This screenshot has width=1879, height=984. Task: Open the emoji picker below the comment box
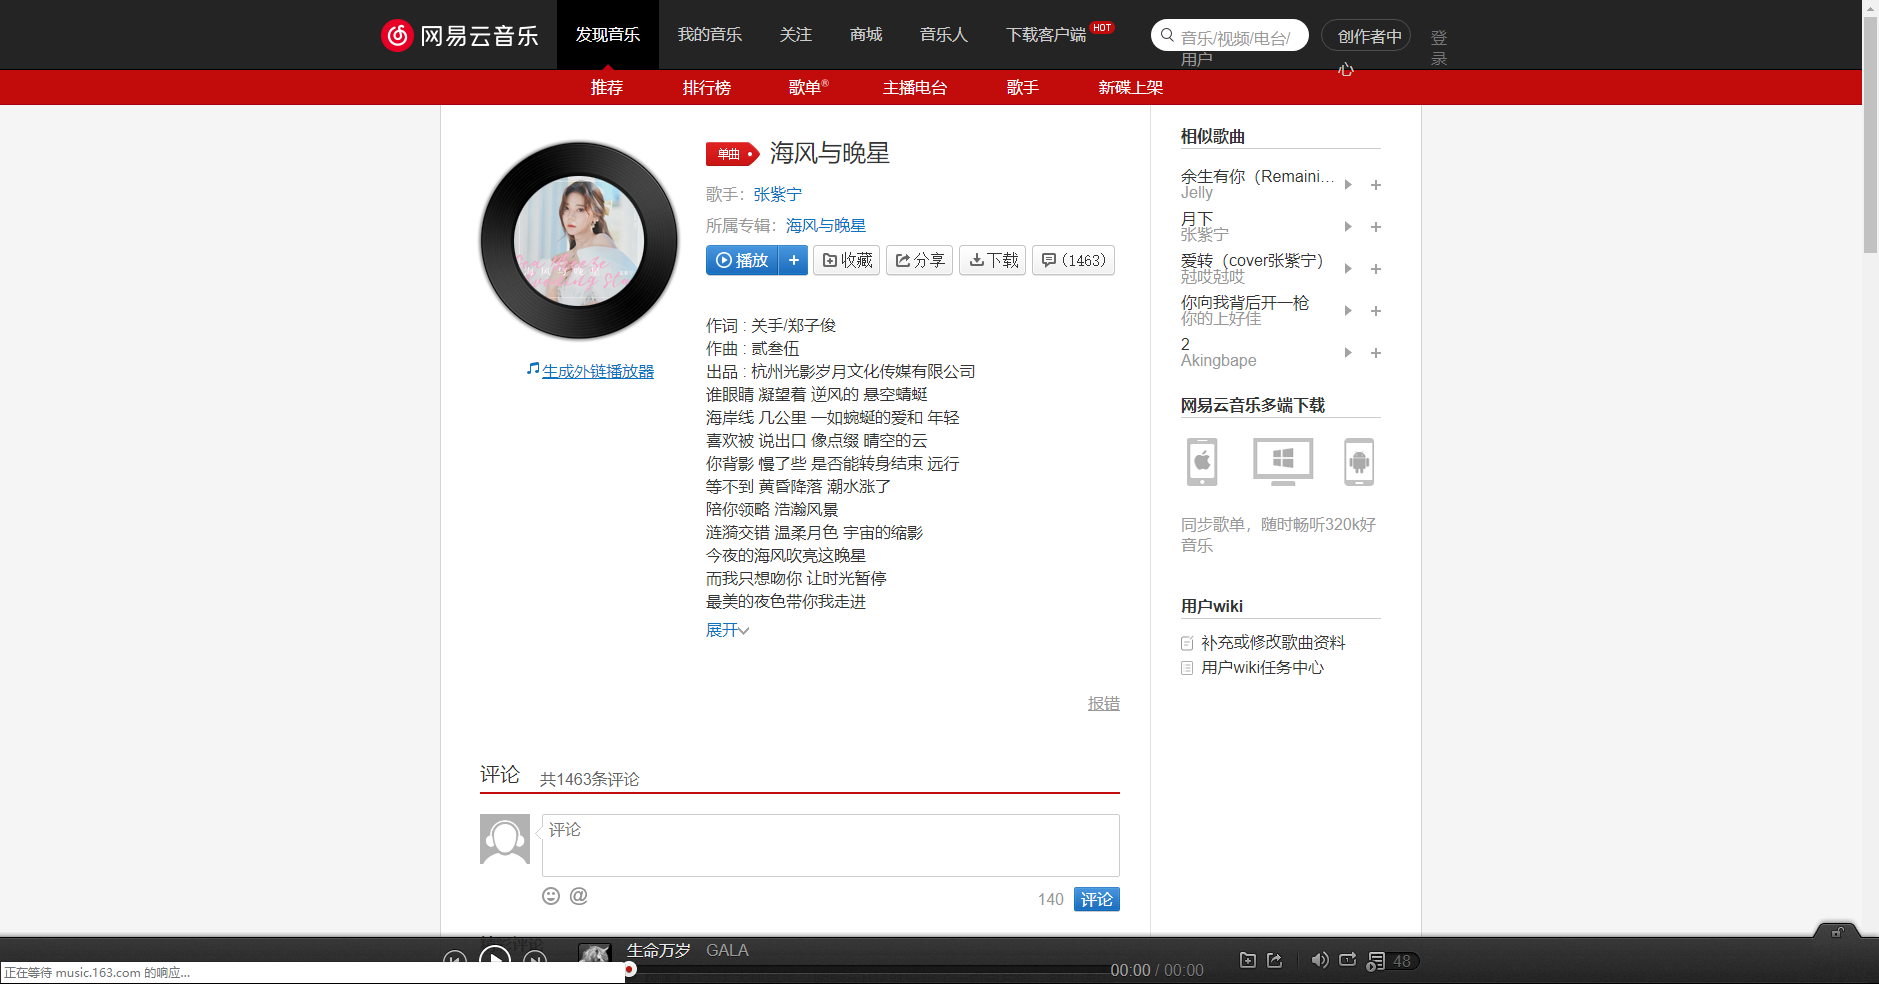point(551,896)
